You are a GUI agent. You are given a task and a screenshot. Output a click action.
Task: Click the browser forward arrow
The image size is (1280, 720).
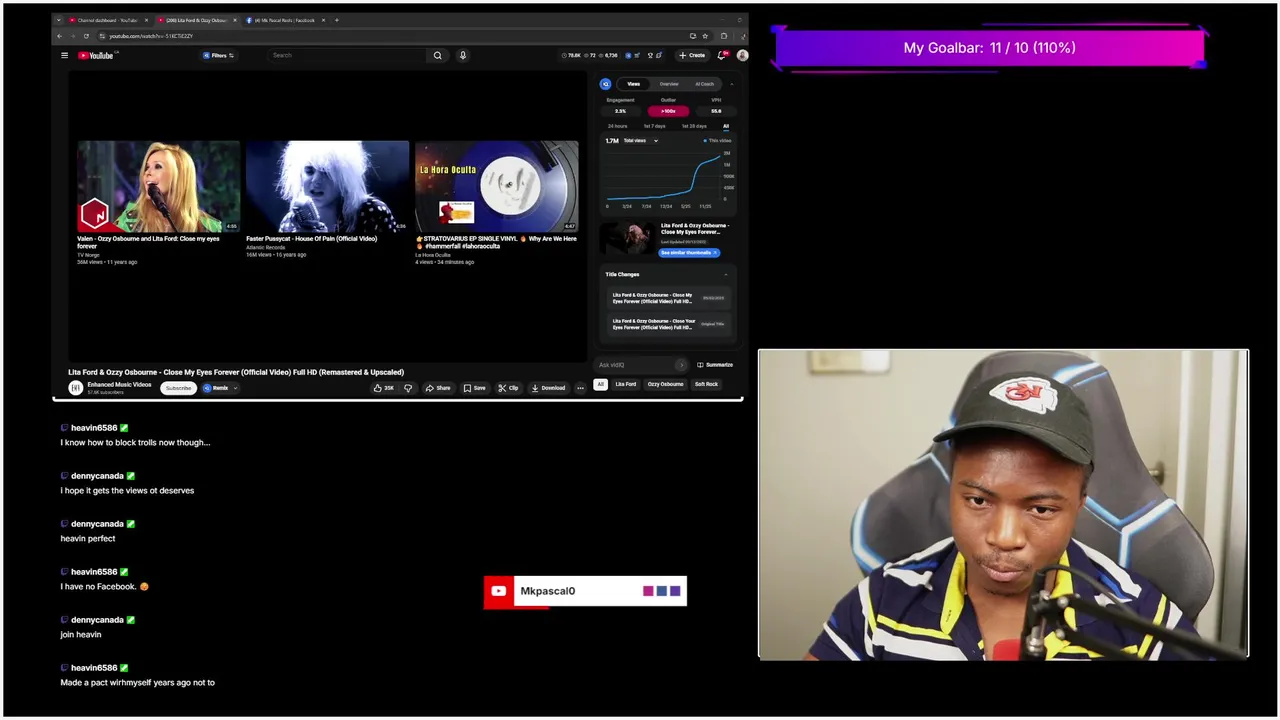click(x=72, y=36)
